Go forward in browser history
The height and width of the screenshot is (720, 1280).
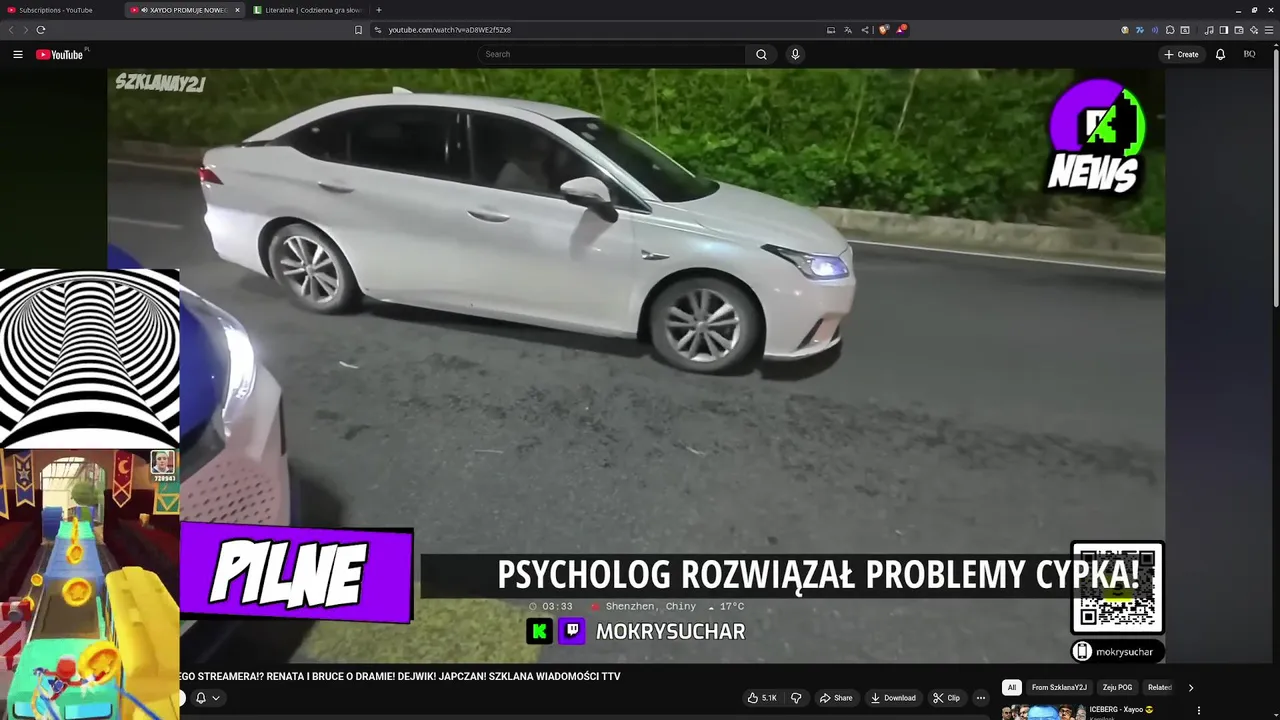click(25, 30)
